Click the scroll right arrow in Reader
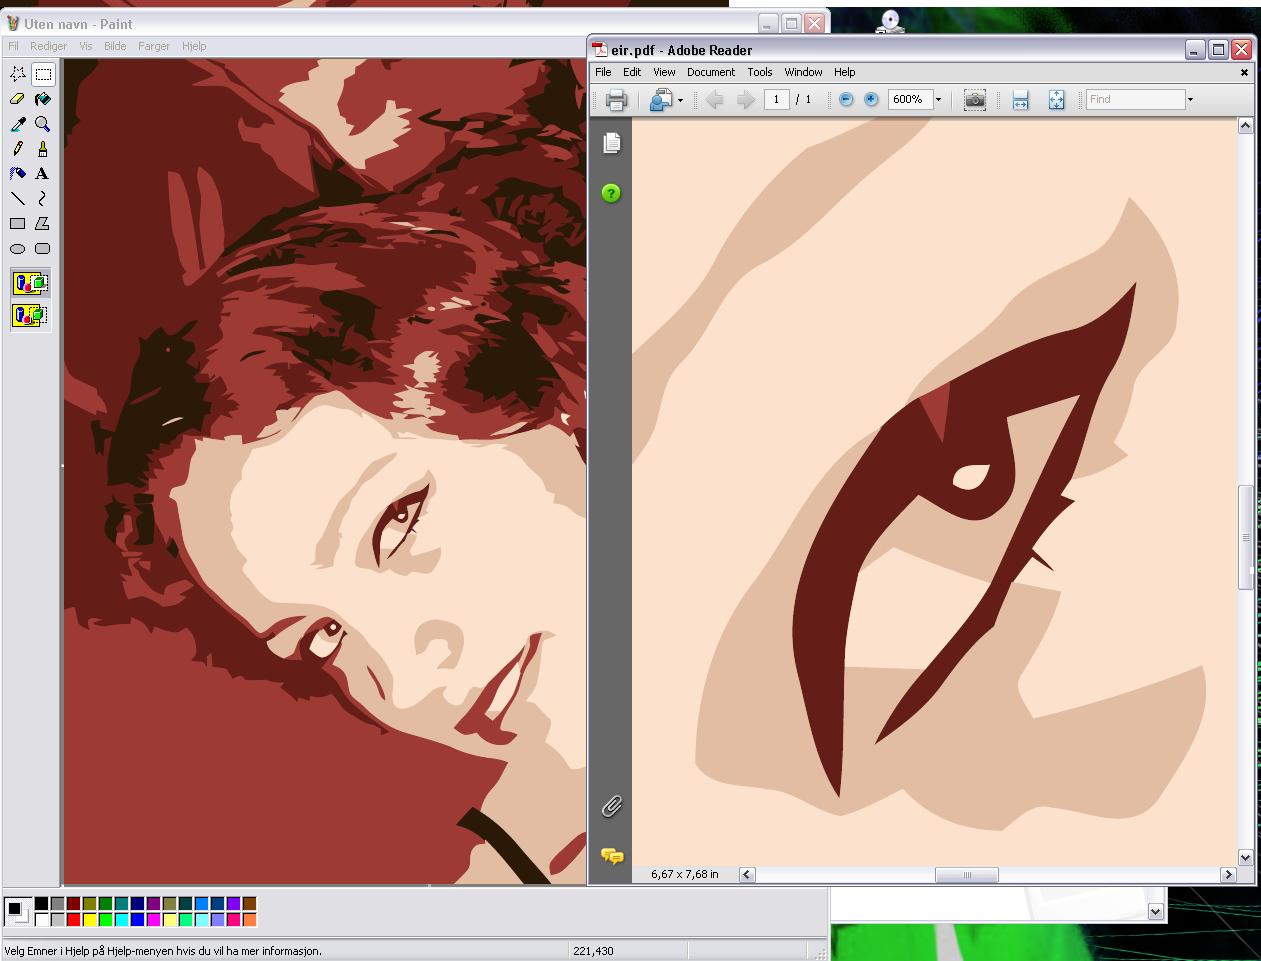Image resolution: width=1261 pixels, height=961 pixels. [1228, 875]
